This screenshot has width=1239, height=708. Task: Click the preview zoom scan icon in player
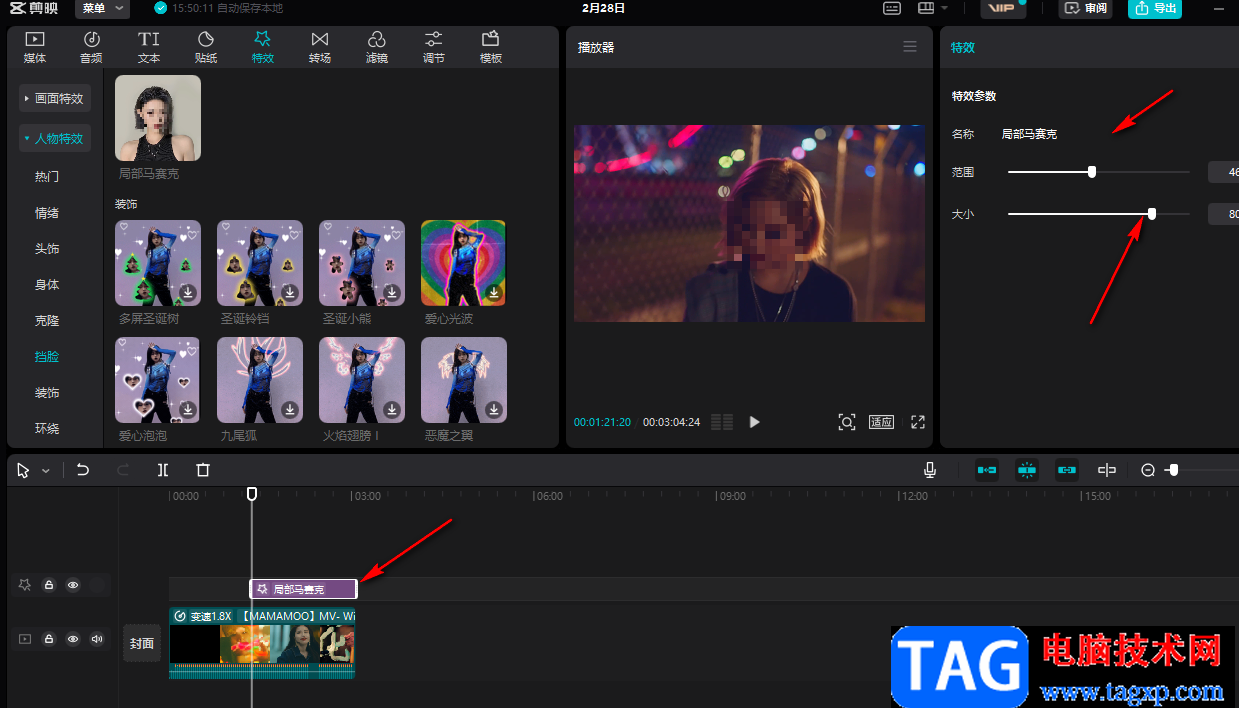tap(846, 422)
